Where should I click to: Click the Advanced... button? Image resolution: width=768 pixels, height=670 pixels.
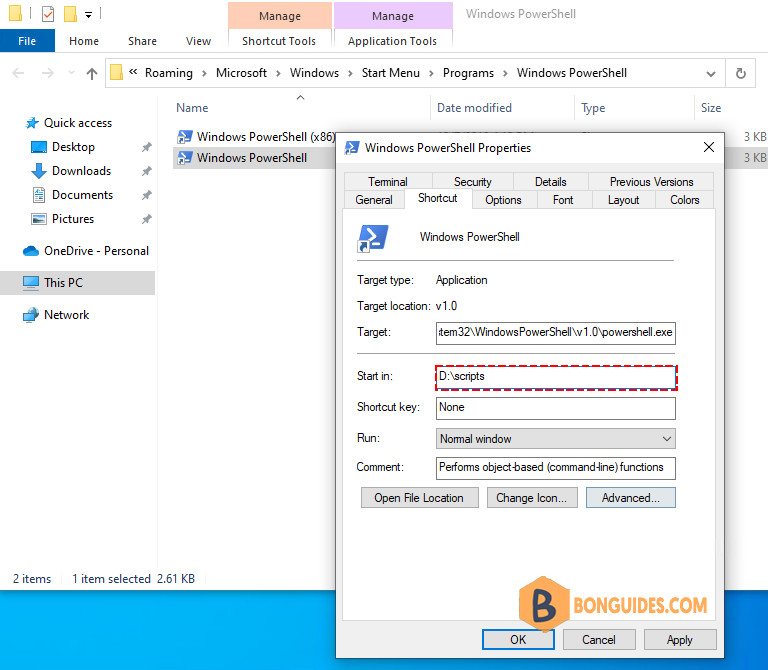(x=631, y=498)
